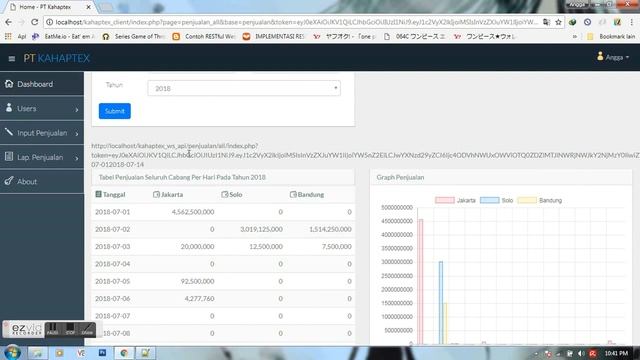Screen dimensions: 640x360
Task: Open Series Game of Thrones bookmark
Action: (x=133, y=36)
